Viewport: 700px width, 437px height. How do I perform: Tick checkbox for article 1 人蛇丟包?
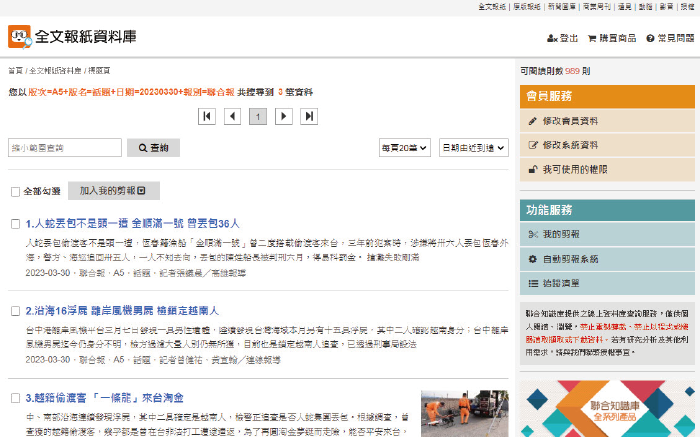pos(15,223)
